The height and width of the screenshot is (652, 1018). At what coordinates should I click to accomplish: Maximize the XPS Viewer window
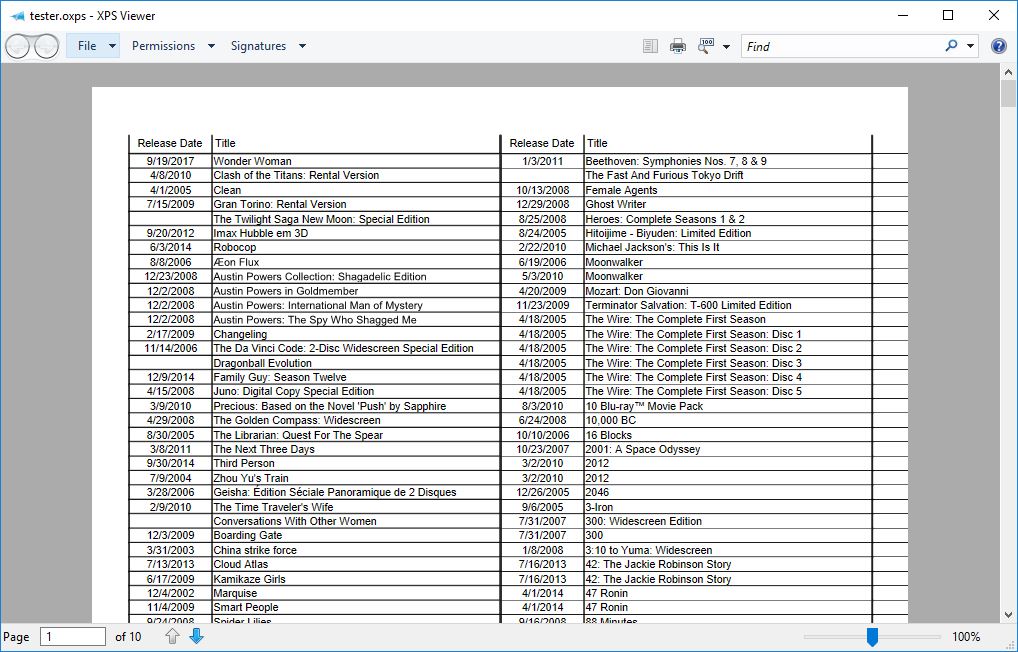(948, 15)
